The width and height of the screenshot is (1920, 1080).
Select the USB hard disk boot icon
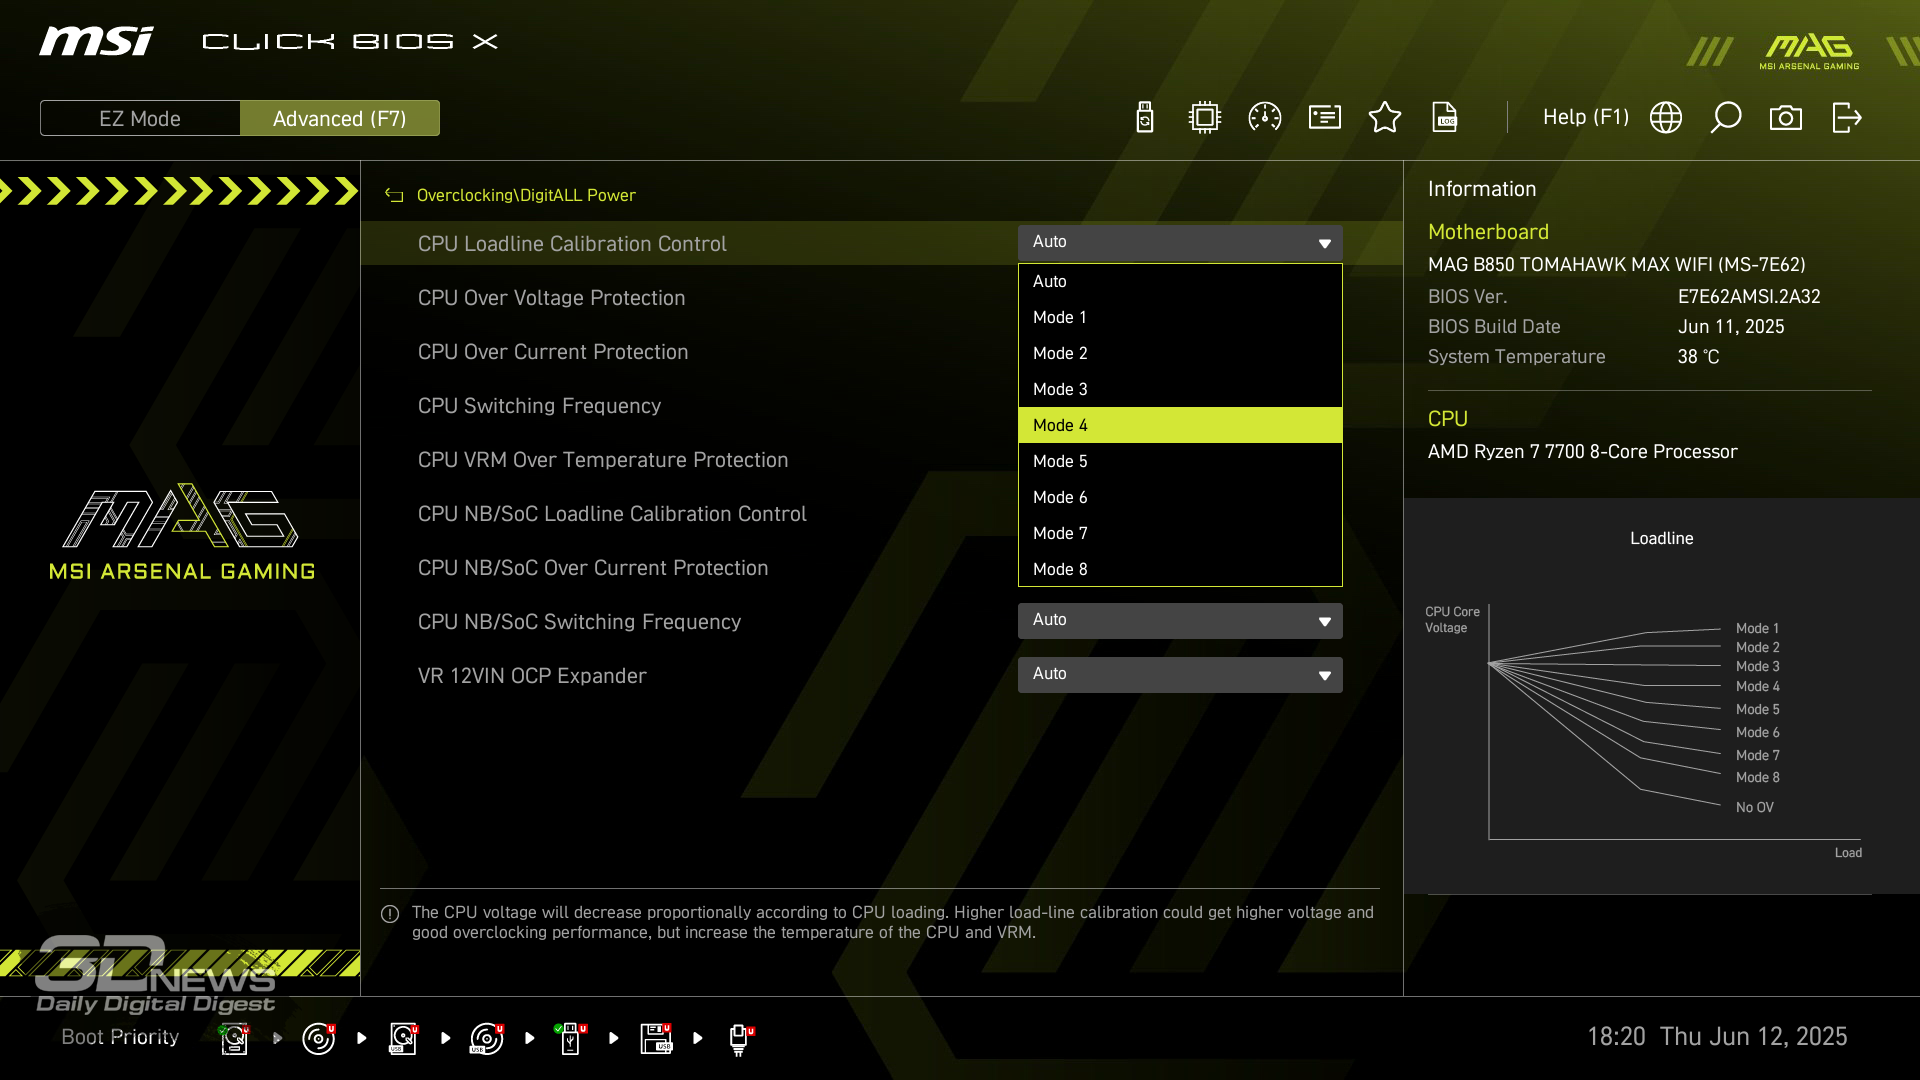coord(403,1039)
